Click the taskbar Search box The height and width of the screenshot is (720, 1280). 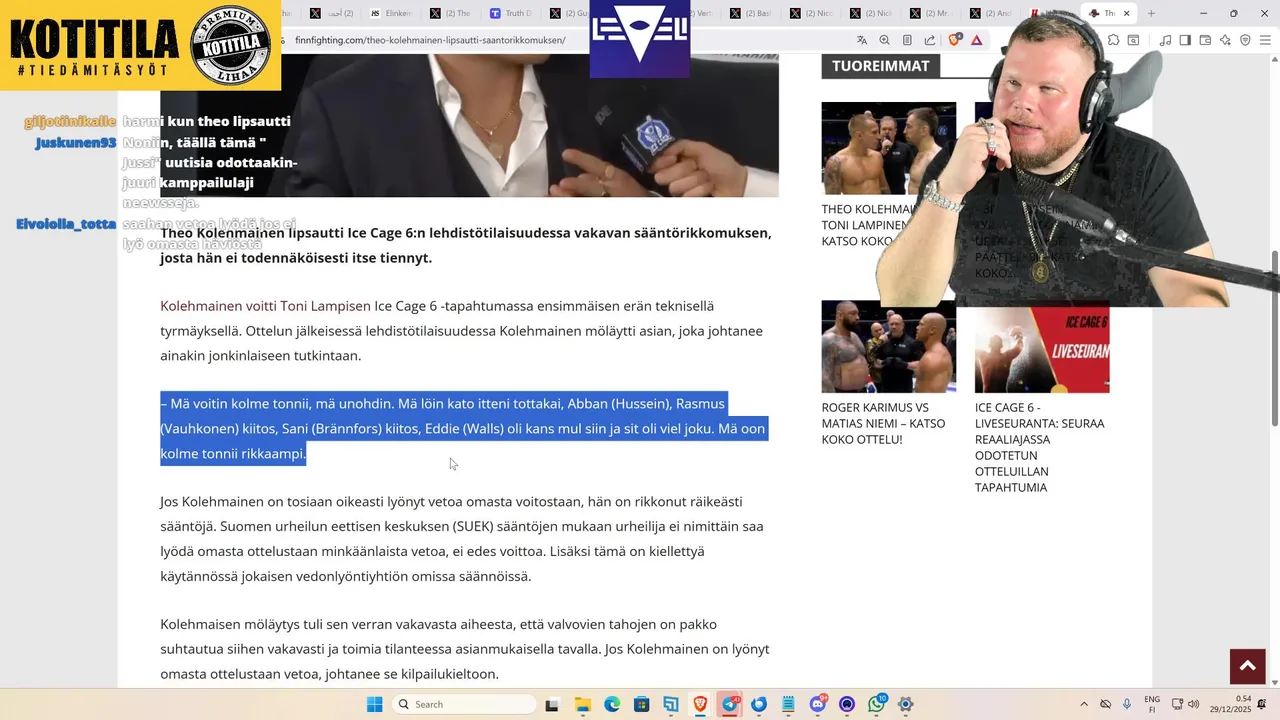464,704
